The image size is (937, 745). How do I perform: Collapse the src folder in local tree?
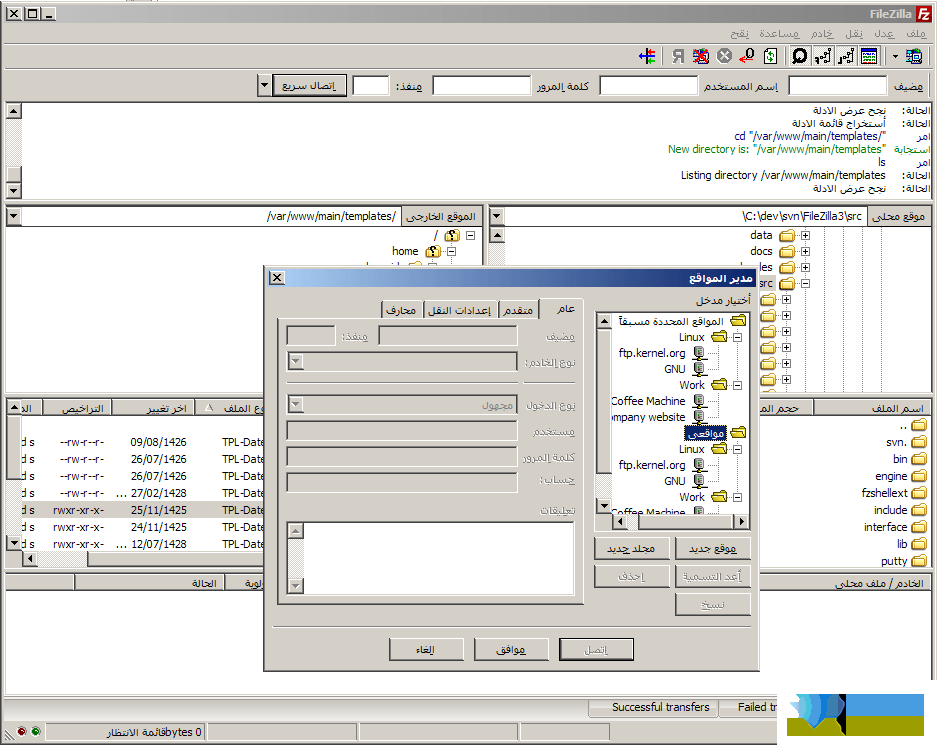tap(806, 283)
